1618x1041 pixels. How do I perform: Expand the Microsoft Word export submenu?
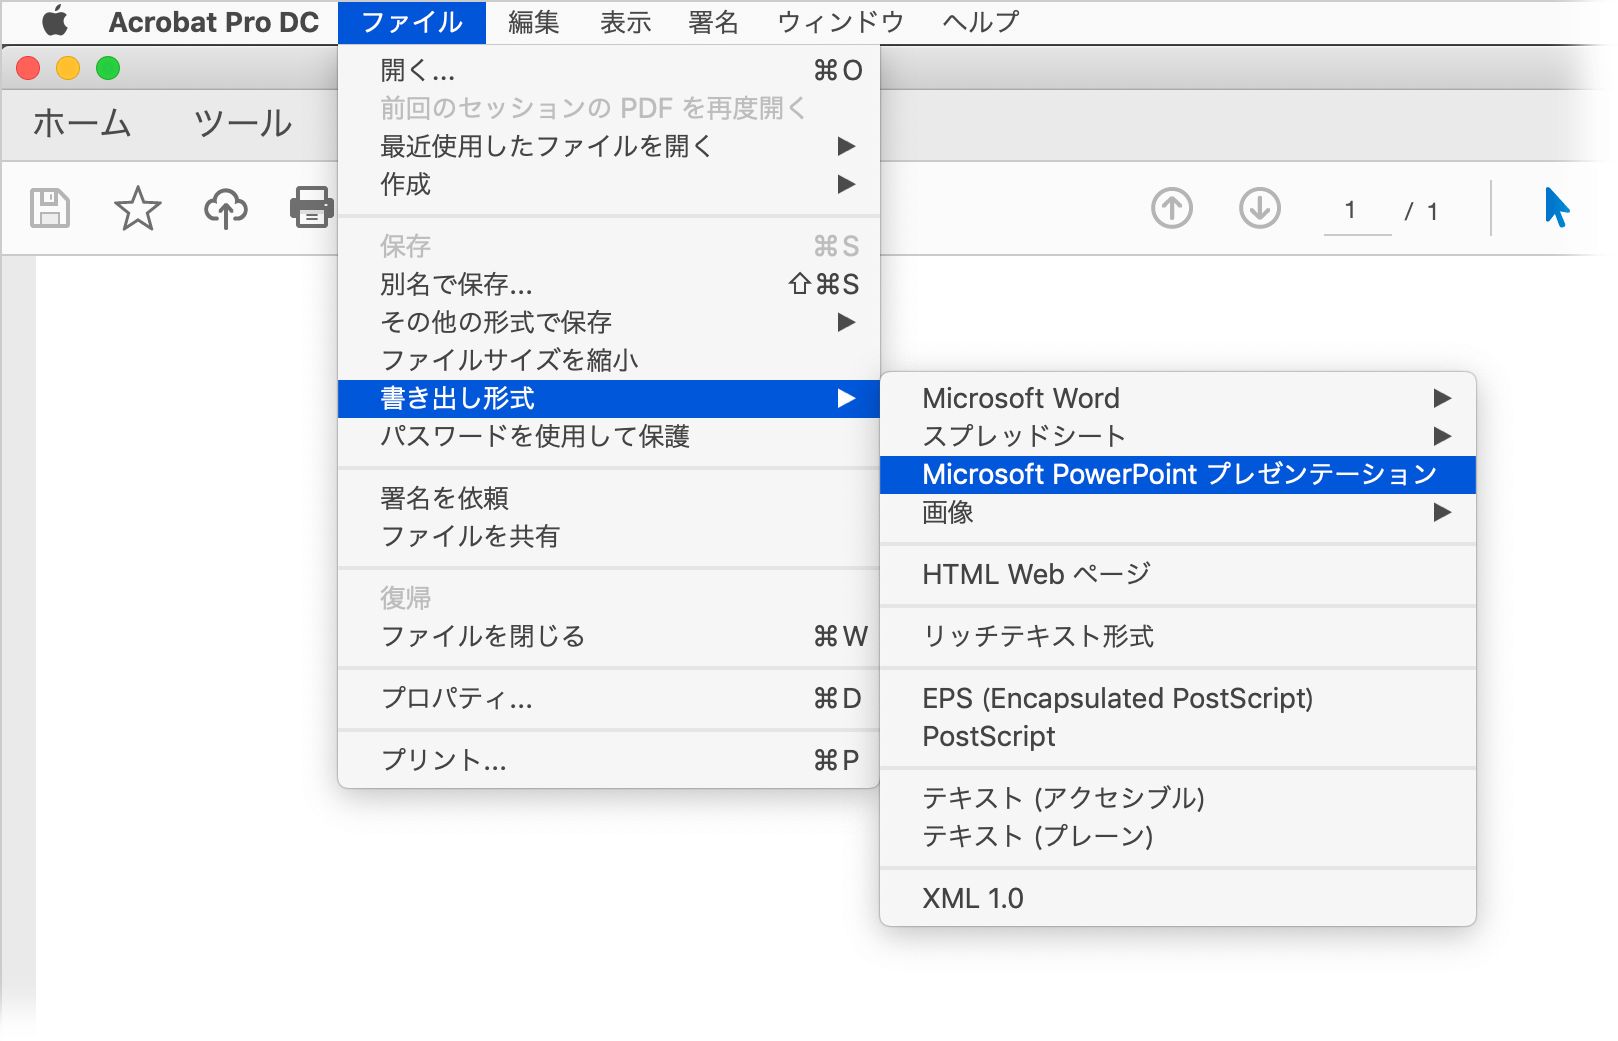point(1178,398)
